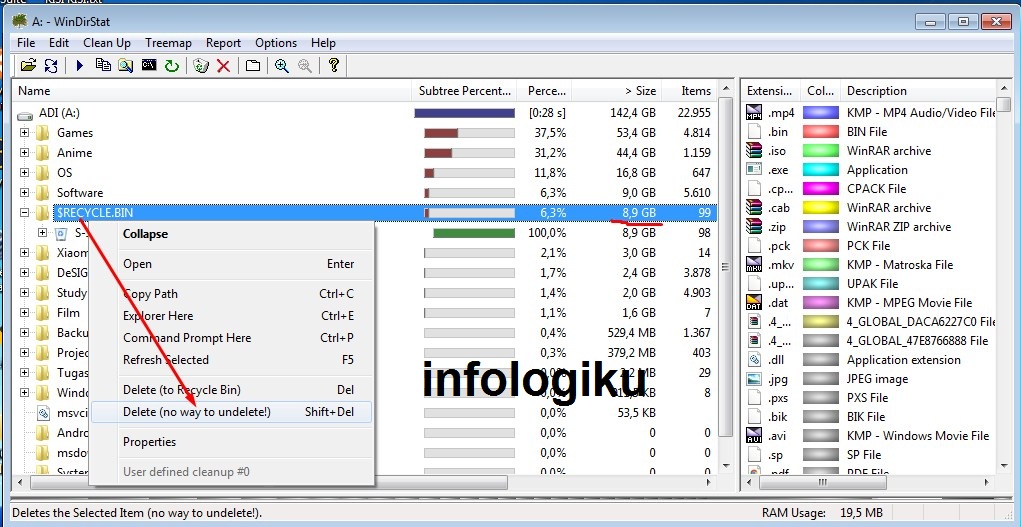Click the green Refresh Selected toolbar icon
Image resolution: width=1021 pixels, height=527 pixels.
171,66
